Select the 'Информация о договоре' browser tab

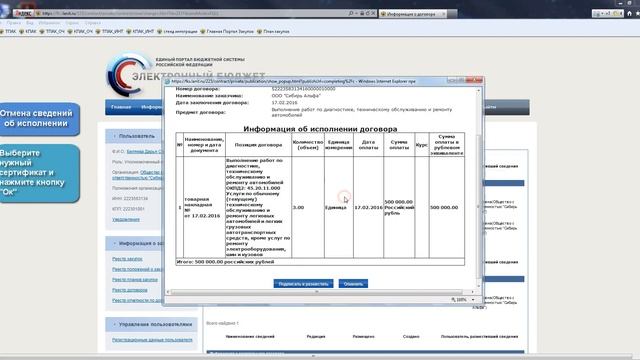coord(412,14)
